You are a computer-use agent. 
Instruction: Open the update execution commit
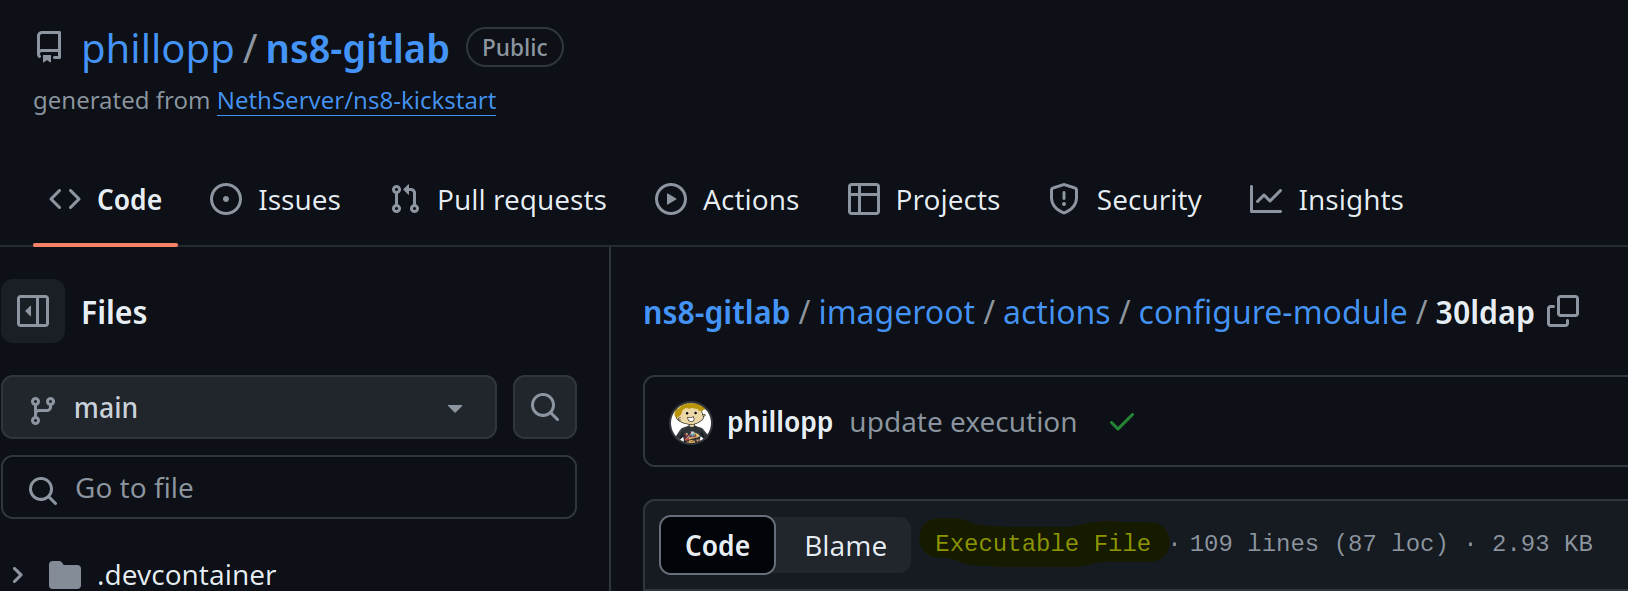[x=962, y=421]
